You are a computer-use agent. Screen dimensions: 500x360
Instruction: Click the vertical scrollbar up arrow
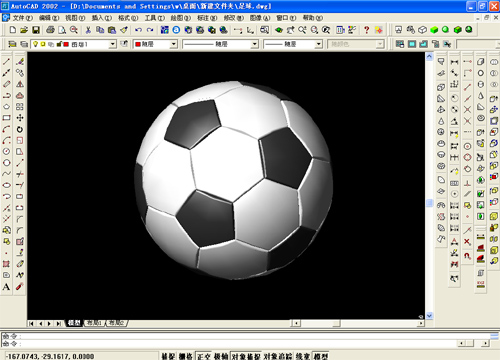coord(429,57)
